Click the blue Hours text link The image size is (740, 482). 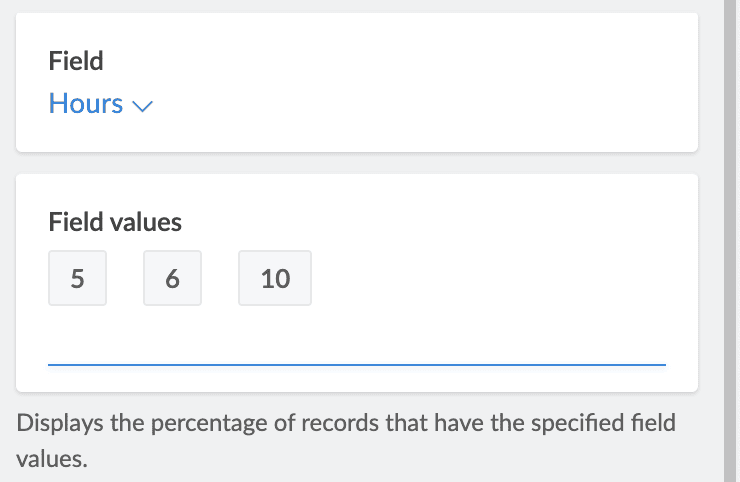coord(86,104)
